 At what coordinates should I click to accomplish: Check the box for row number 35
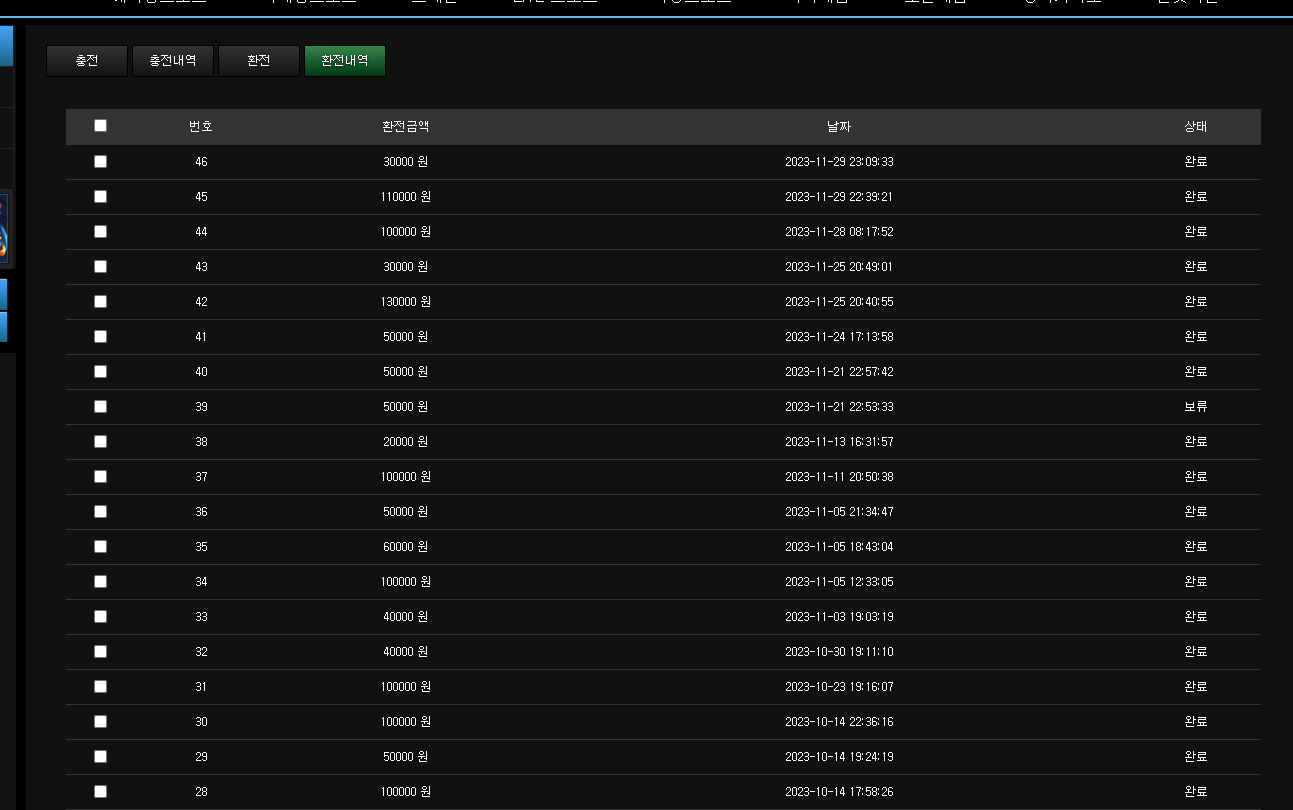100,547
